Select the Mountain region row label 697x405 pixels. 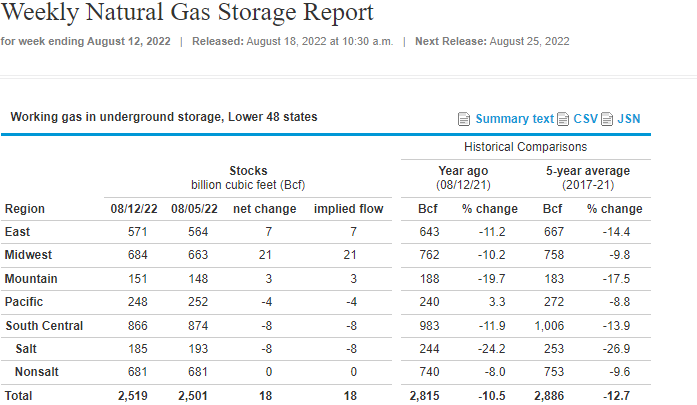pyautogui.click(x=31, y=279)
